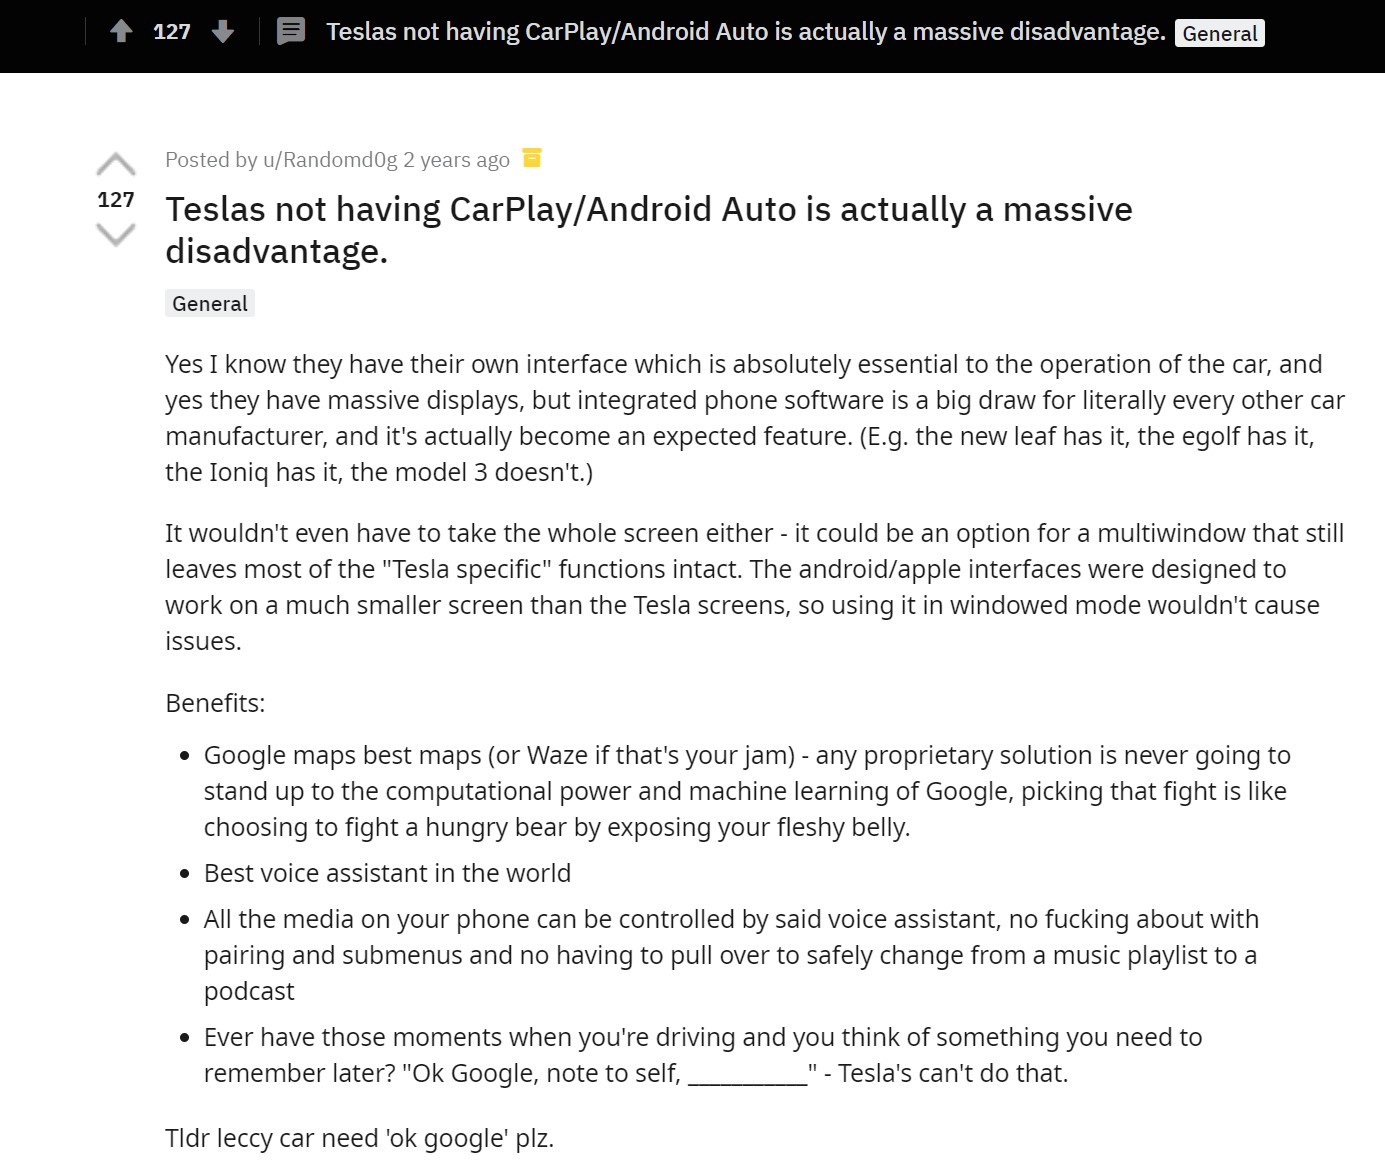
Task: Click the post title in the black header
Action: pyautogui.click(x=745, y=32)
